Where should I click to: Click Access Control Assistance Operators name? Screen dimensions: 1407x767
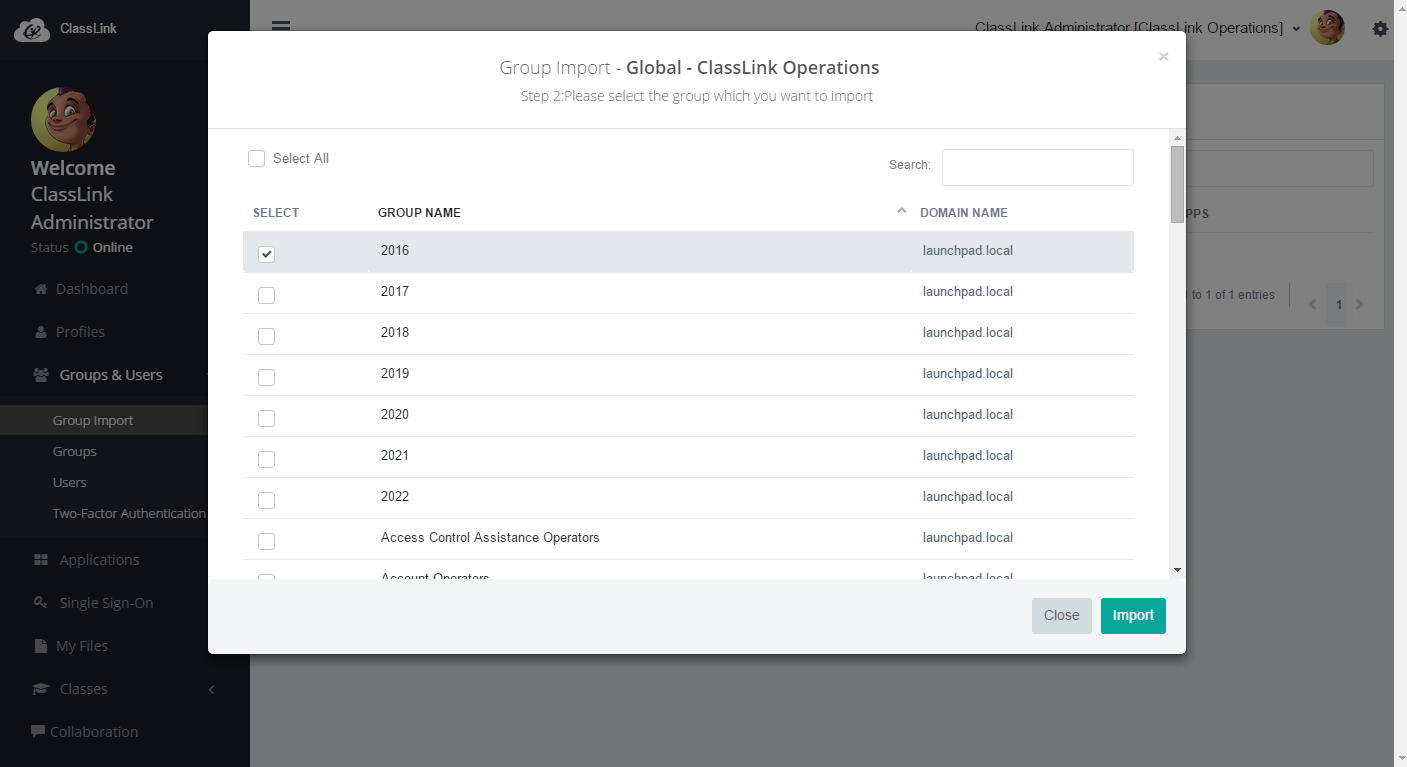click(490, 538)
